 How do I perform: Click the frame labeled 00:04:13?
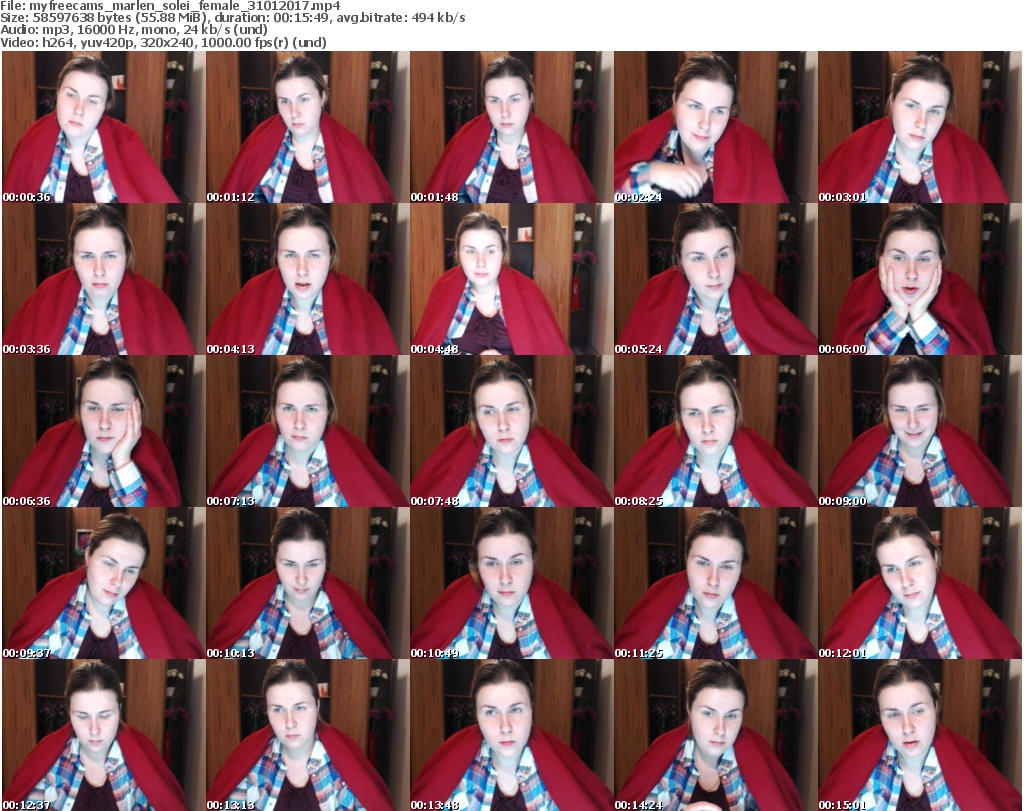point(307,280)
